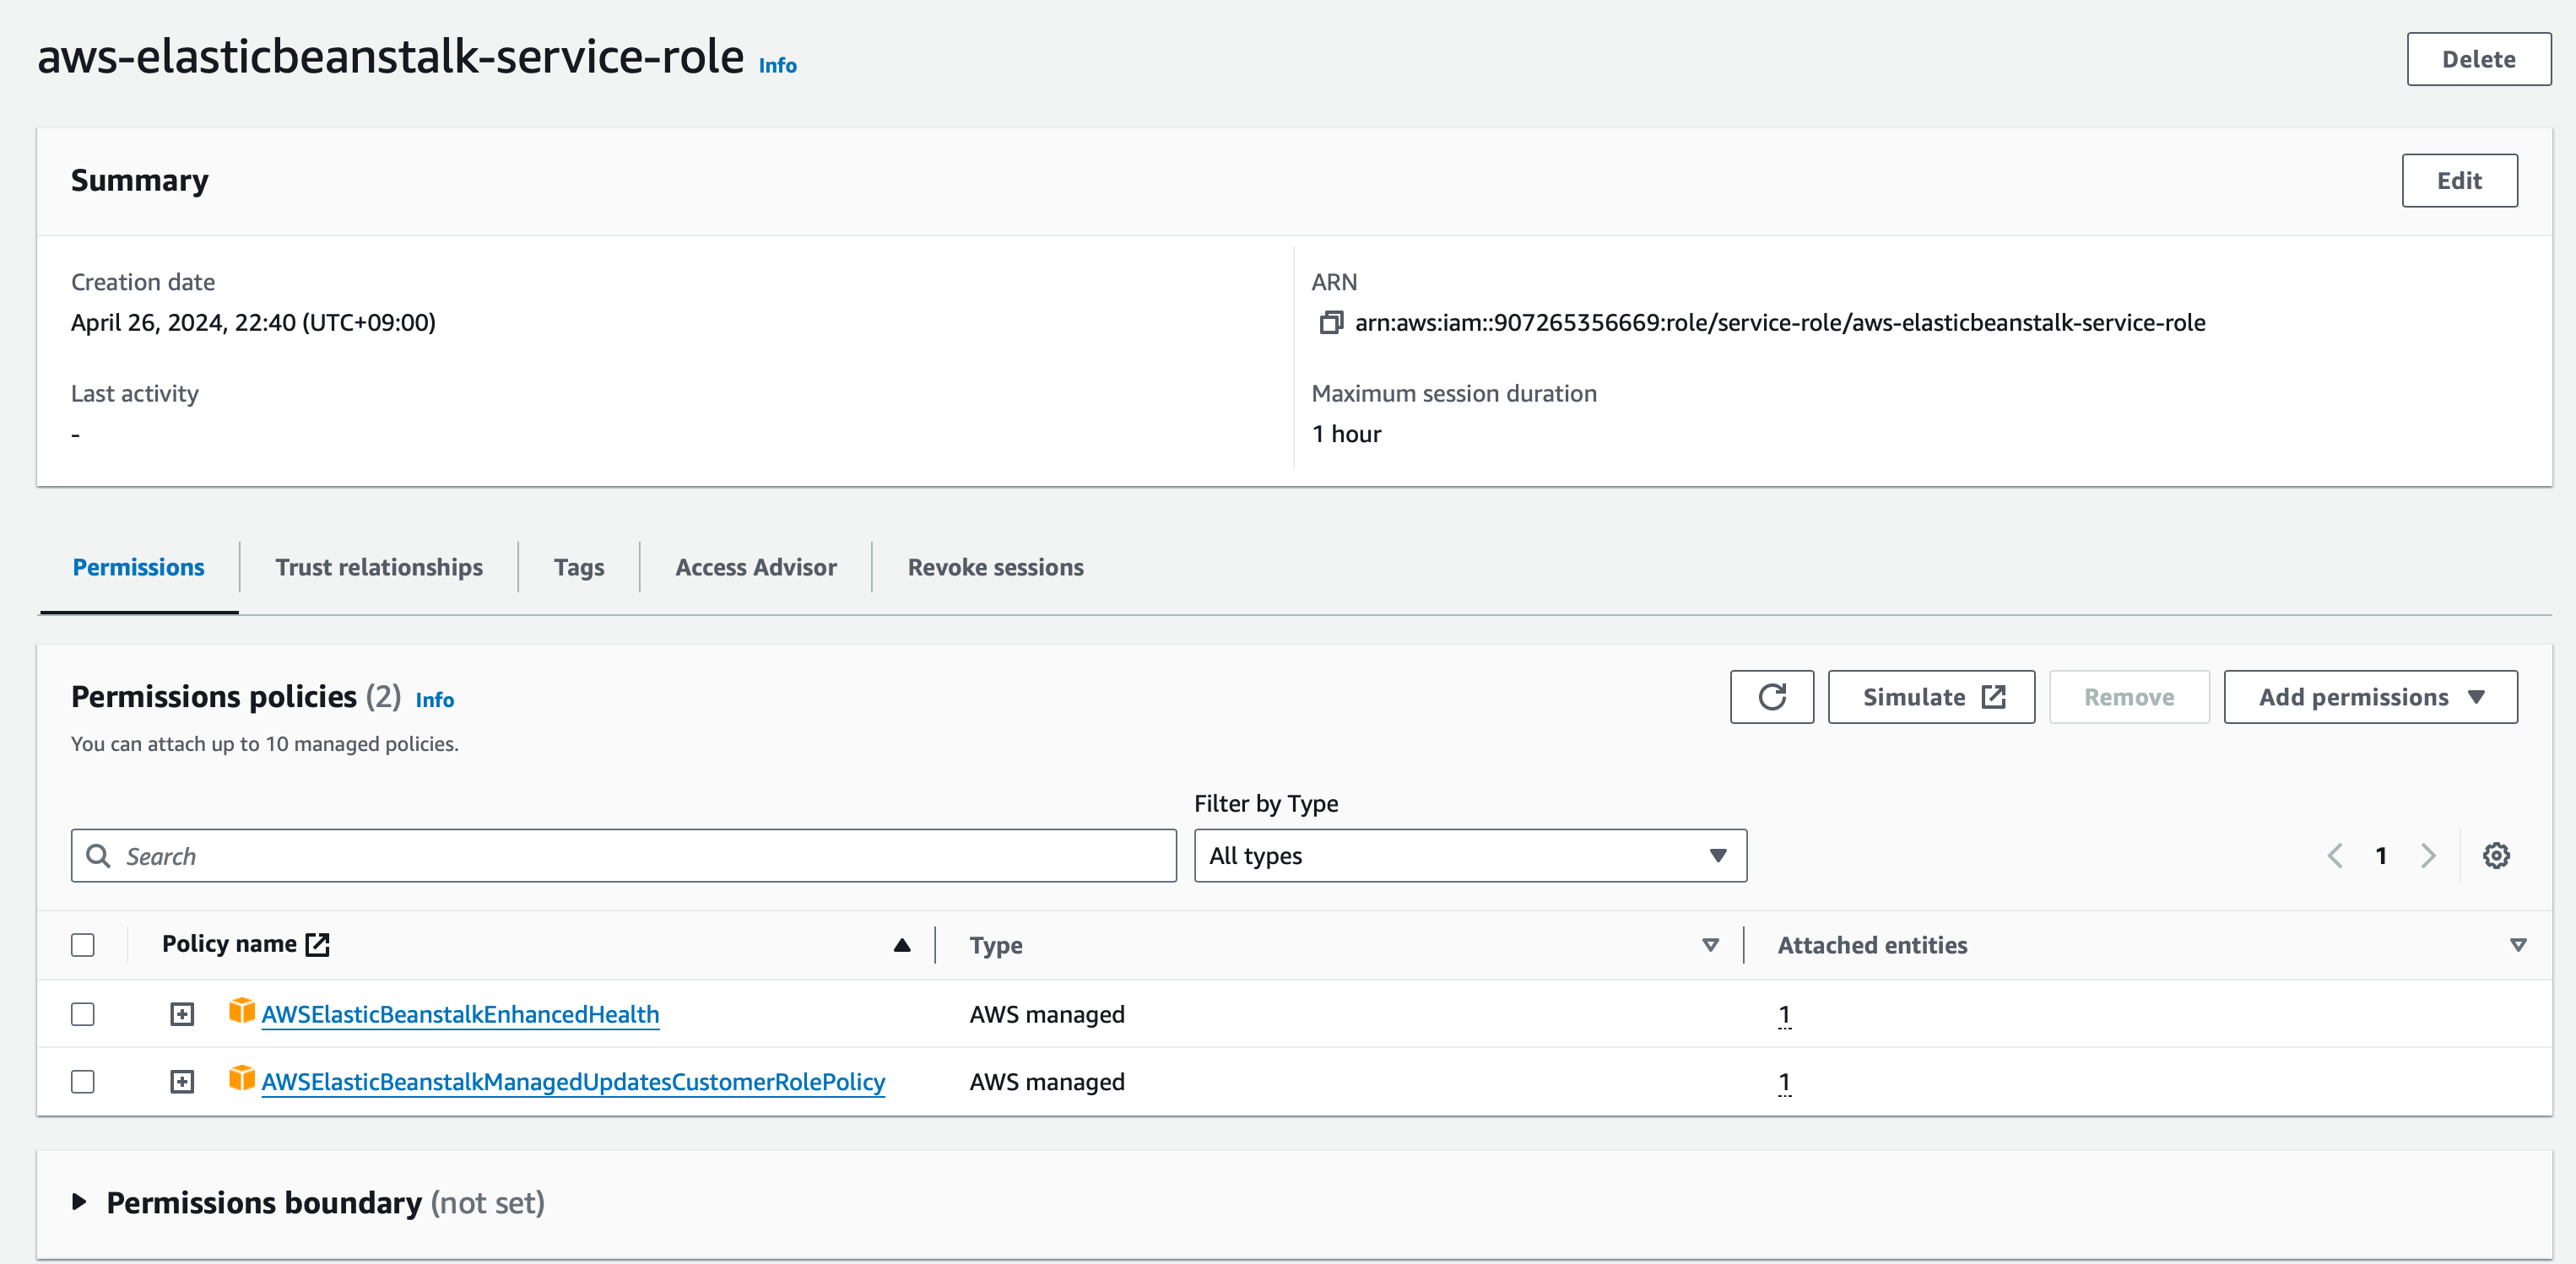The image size is (2576, 1264).
Task: Open the table preferences gear icon
Action: click(2496, 856)
